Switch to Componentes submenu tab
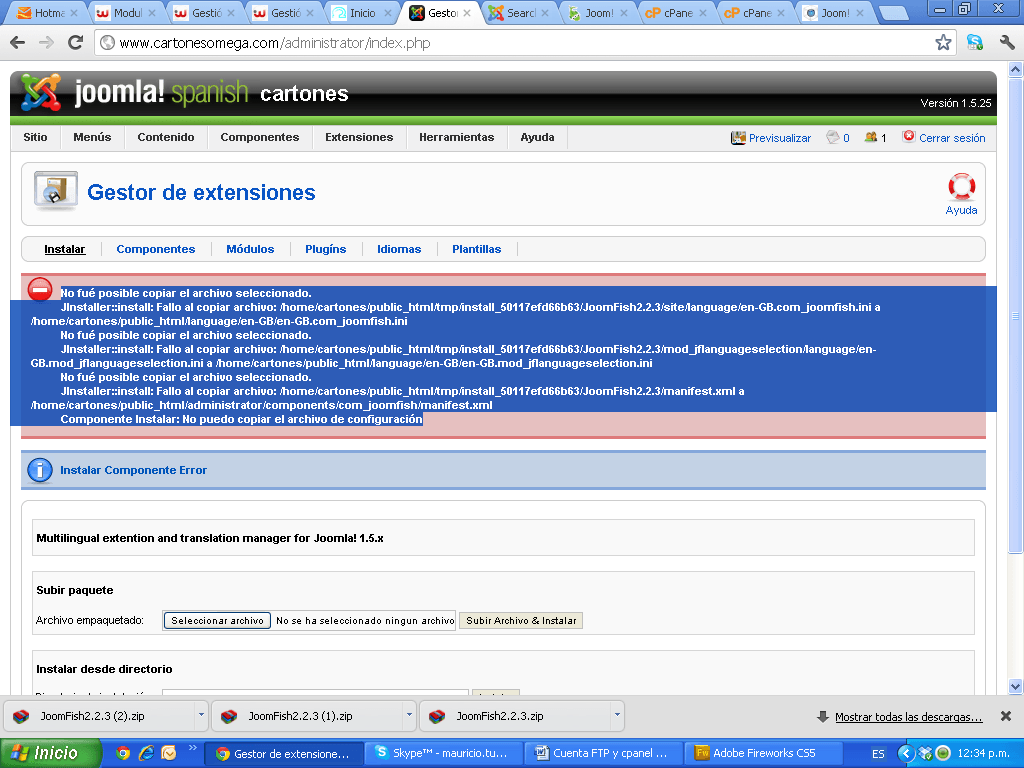 (155, 249)
